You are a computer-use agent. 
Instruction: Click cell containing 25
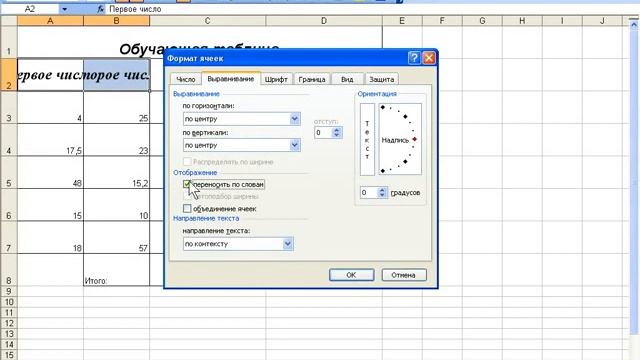pos(116,107)
